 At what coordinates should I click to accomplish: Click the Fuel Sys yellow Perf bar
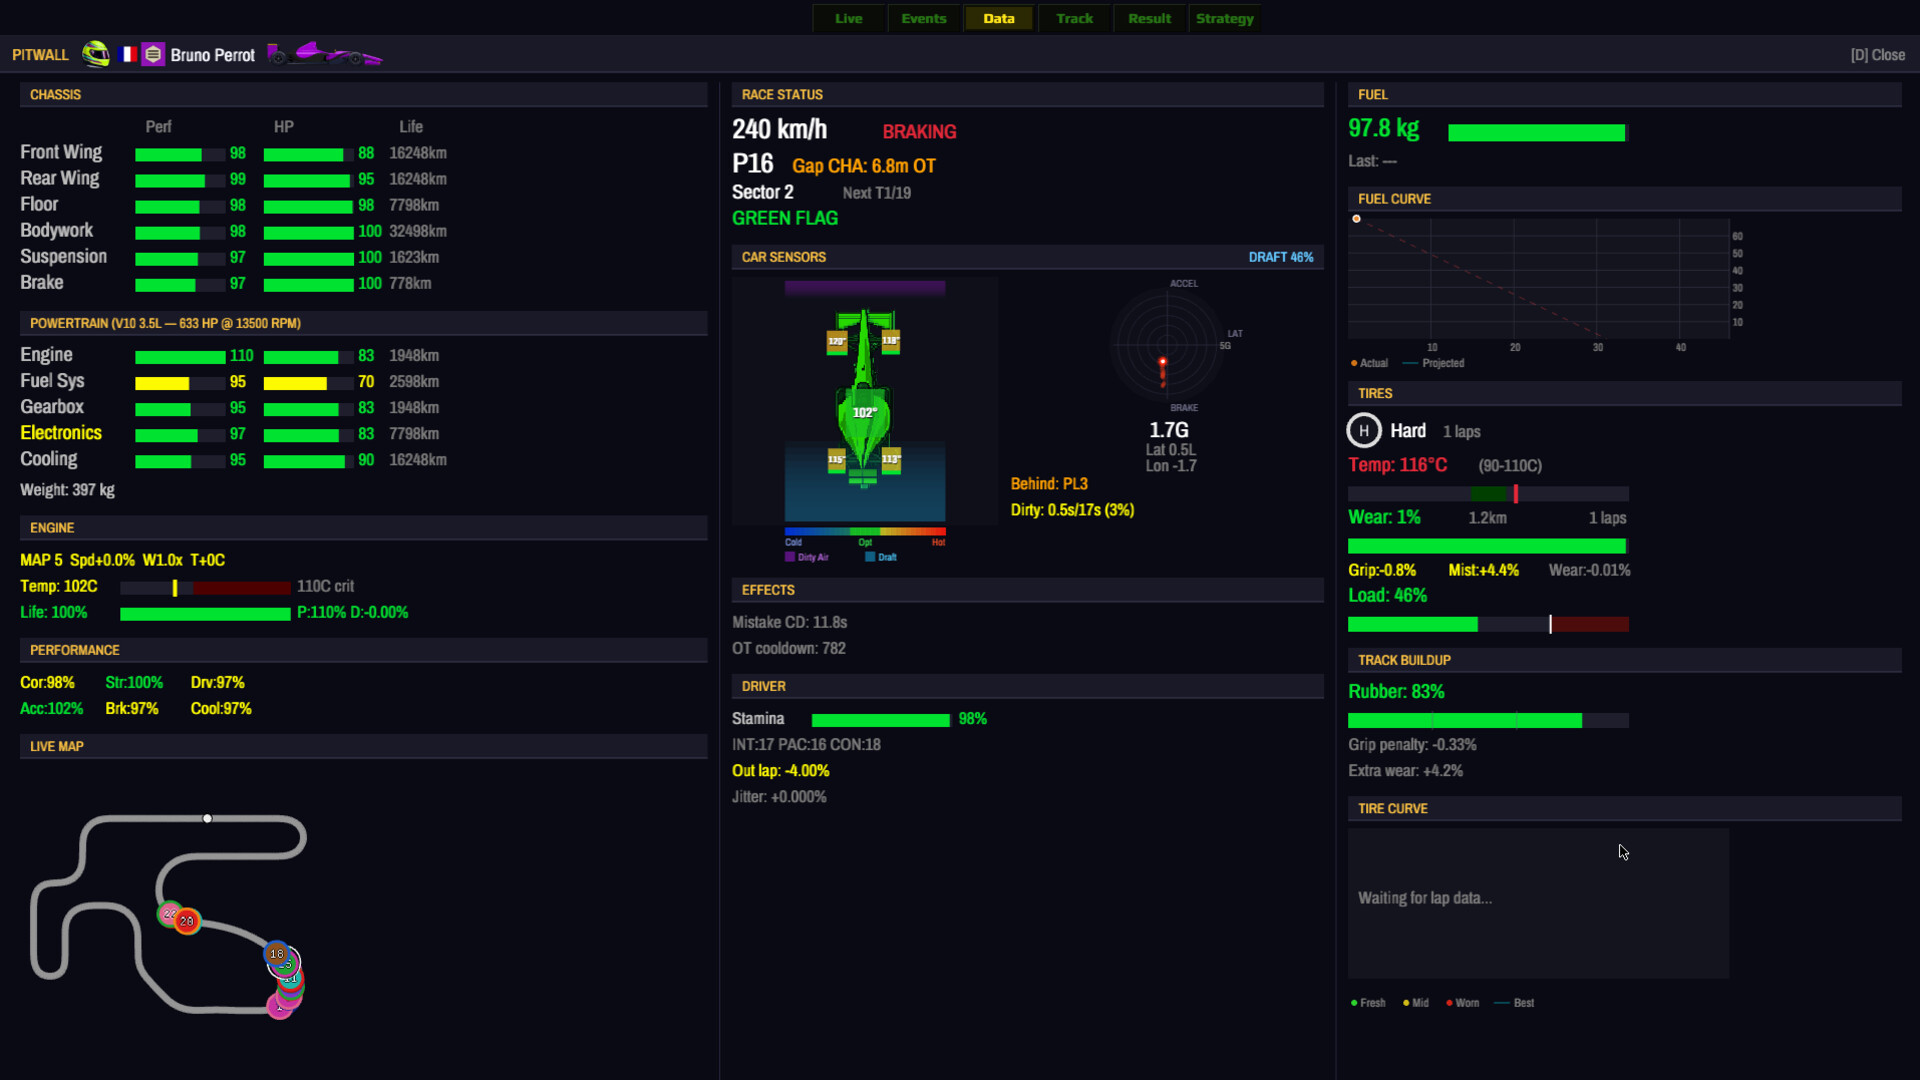click(x=180, y=383)
